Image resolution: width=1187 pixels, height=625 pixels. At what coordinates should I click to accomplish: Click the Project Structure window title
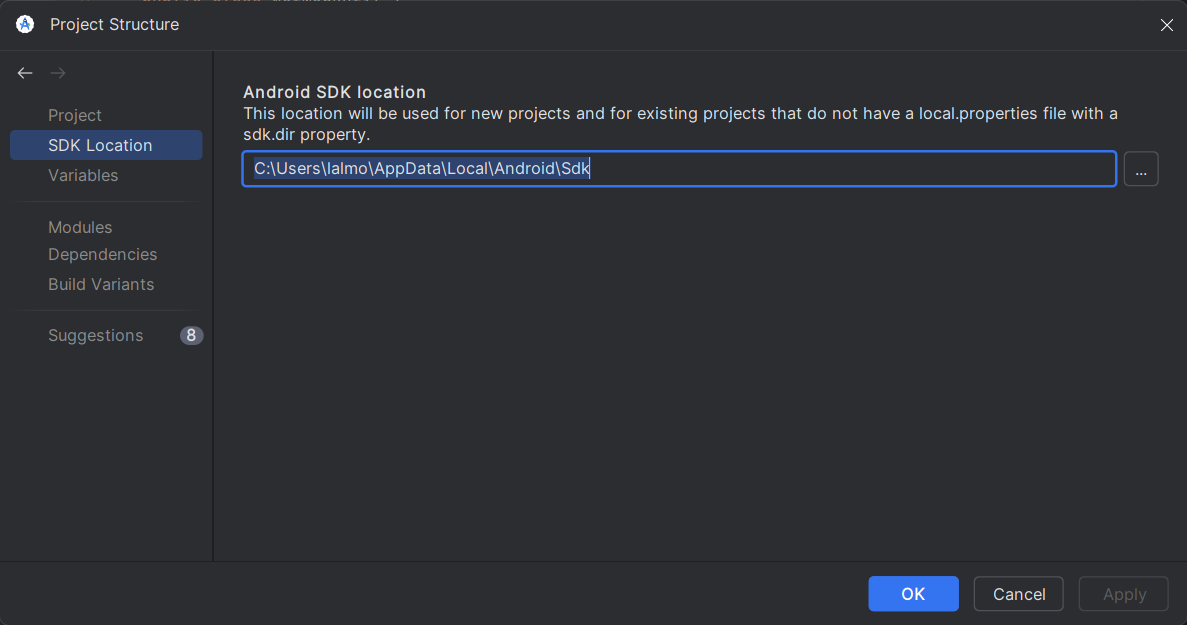[114, 24]
